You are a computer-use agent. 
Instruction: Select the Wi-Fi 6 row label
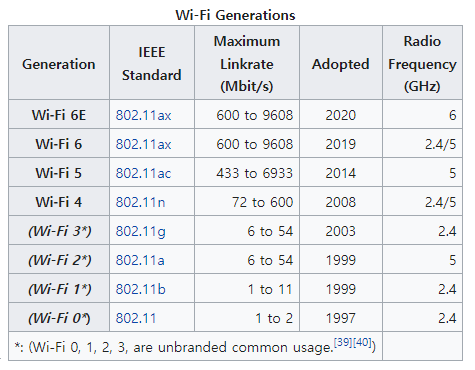pyautogui.click(x=59, y=144)
